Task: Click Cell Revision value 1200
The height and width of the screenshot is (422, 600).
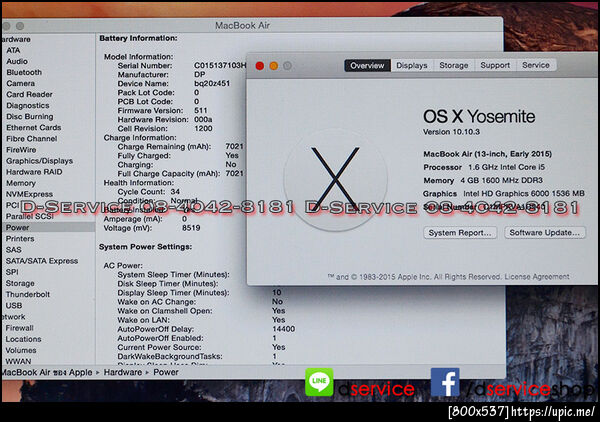Action: tap(203, 129)
